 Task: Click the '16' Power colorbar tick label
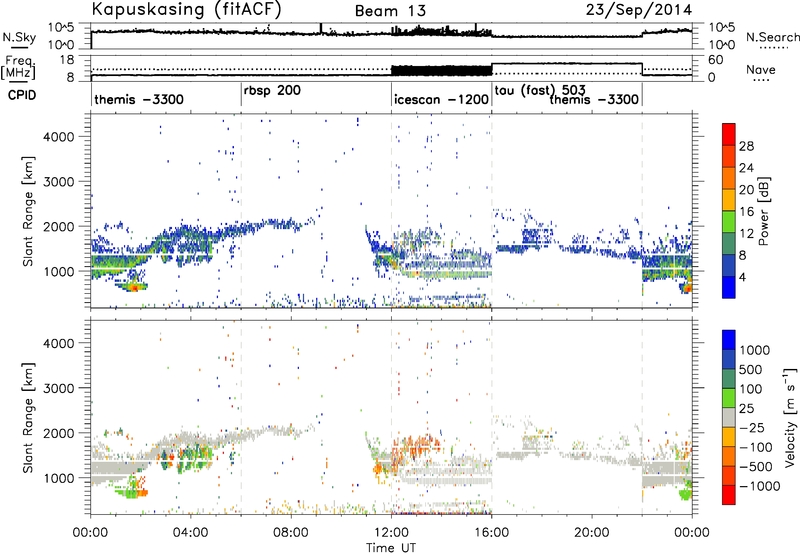point(746,211)
